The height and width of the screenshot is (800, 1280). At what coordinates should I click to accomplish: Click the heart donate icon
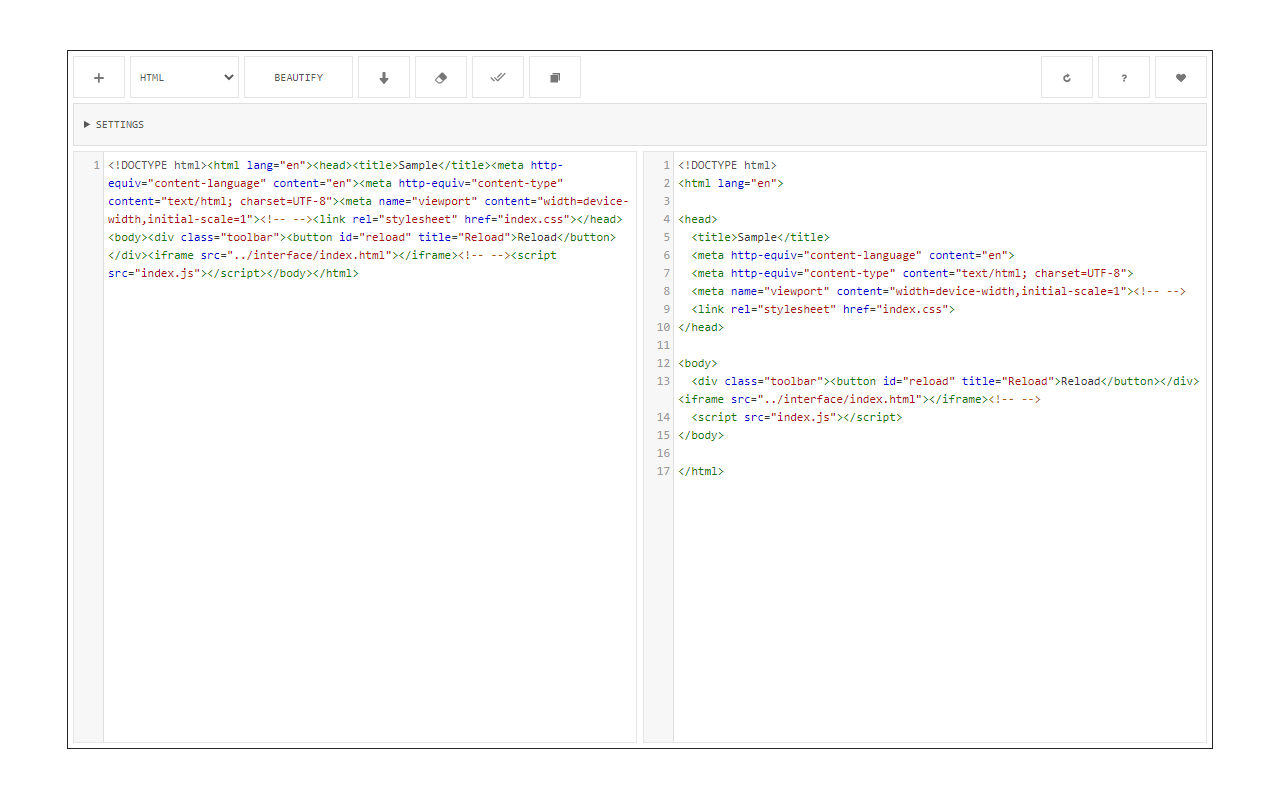(x=1180, y=77)
